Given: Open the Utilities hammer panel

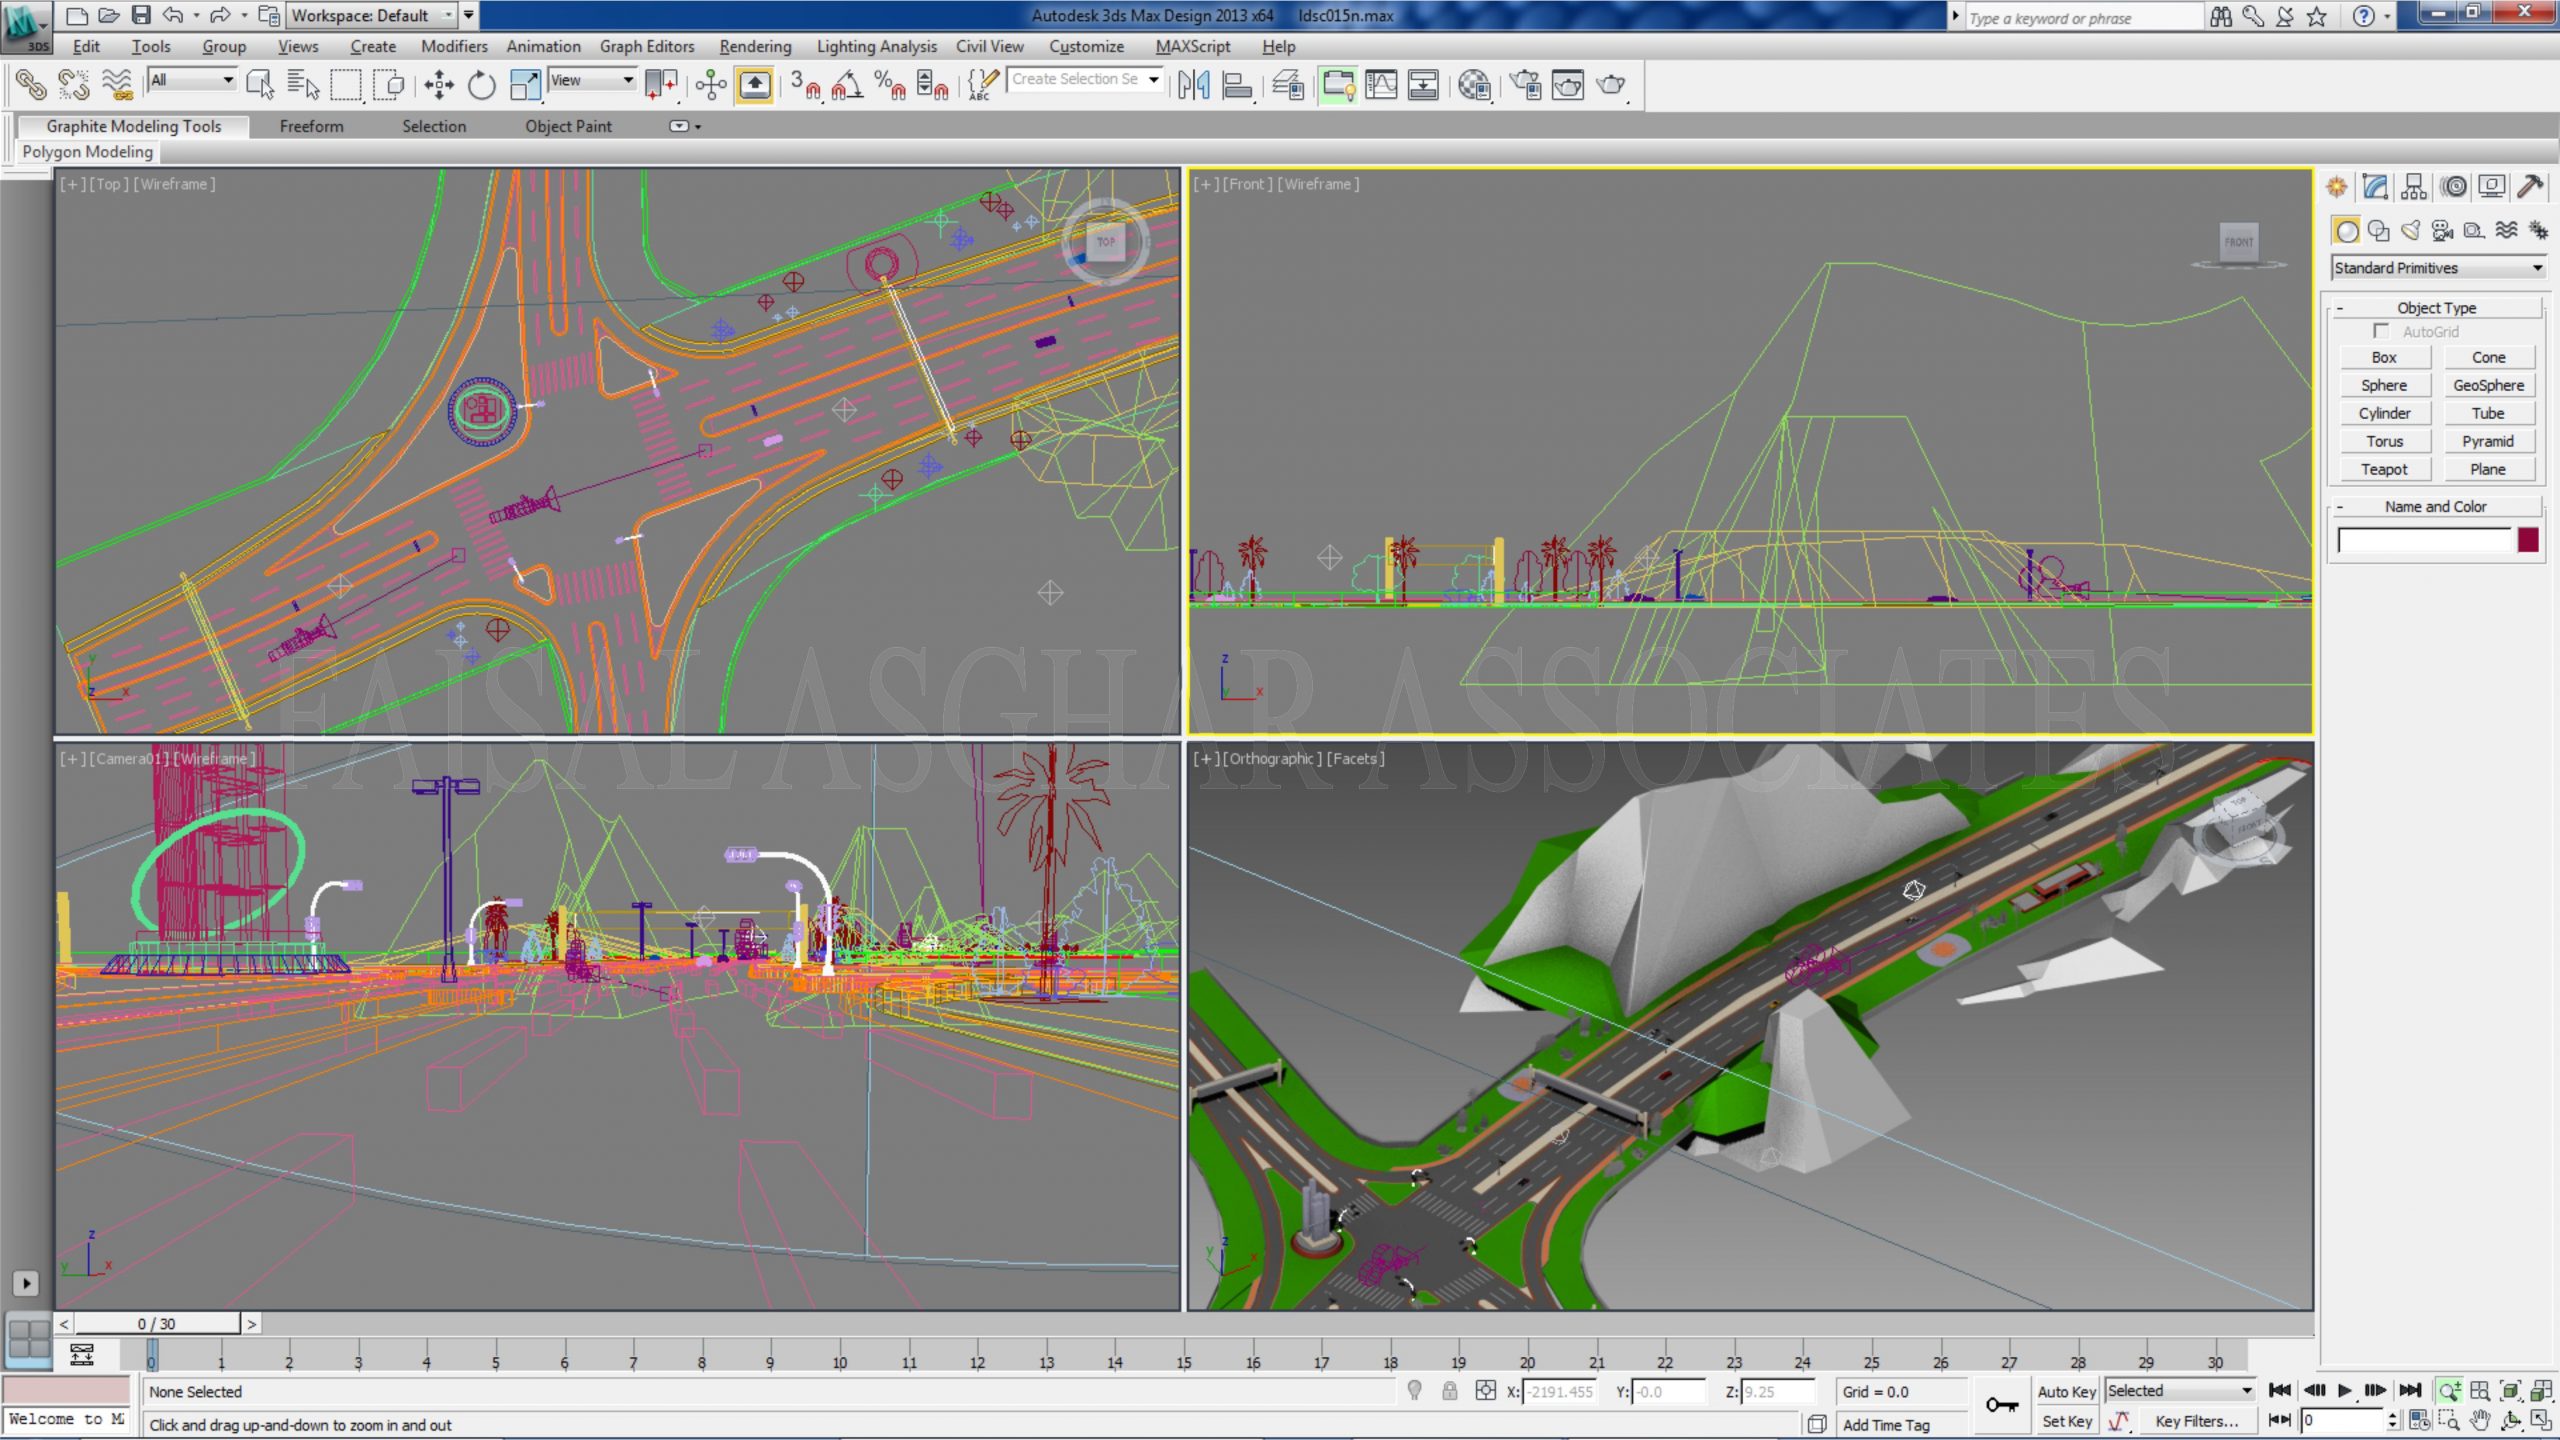Looking at the screenshot, I should [2529, 187].
